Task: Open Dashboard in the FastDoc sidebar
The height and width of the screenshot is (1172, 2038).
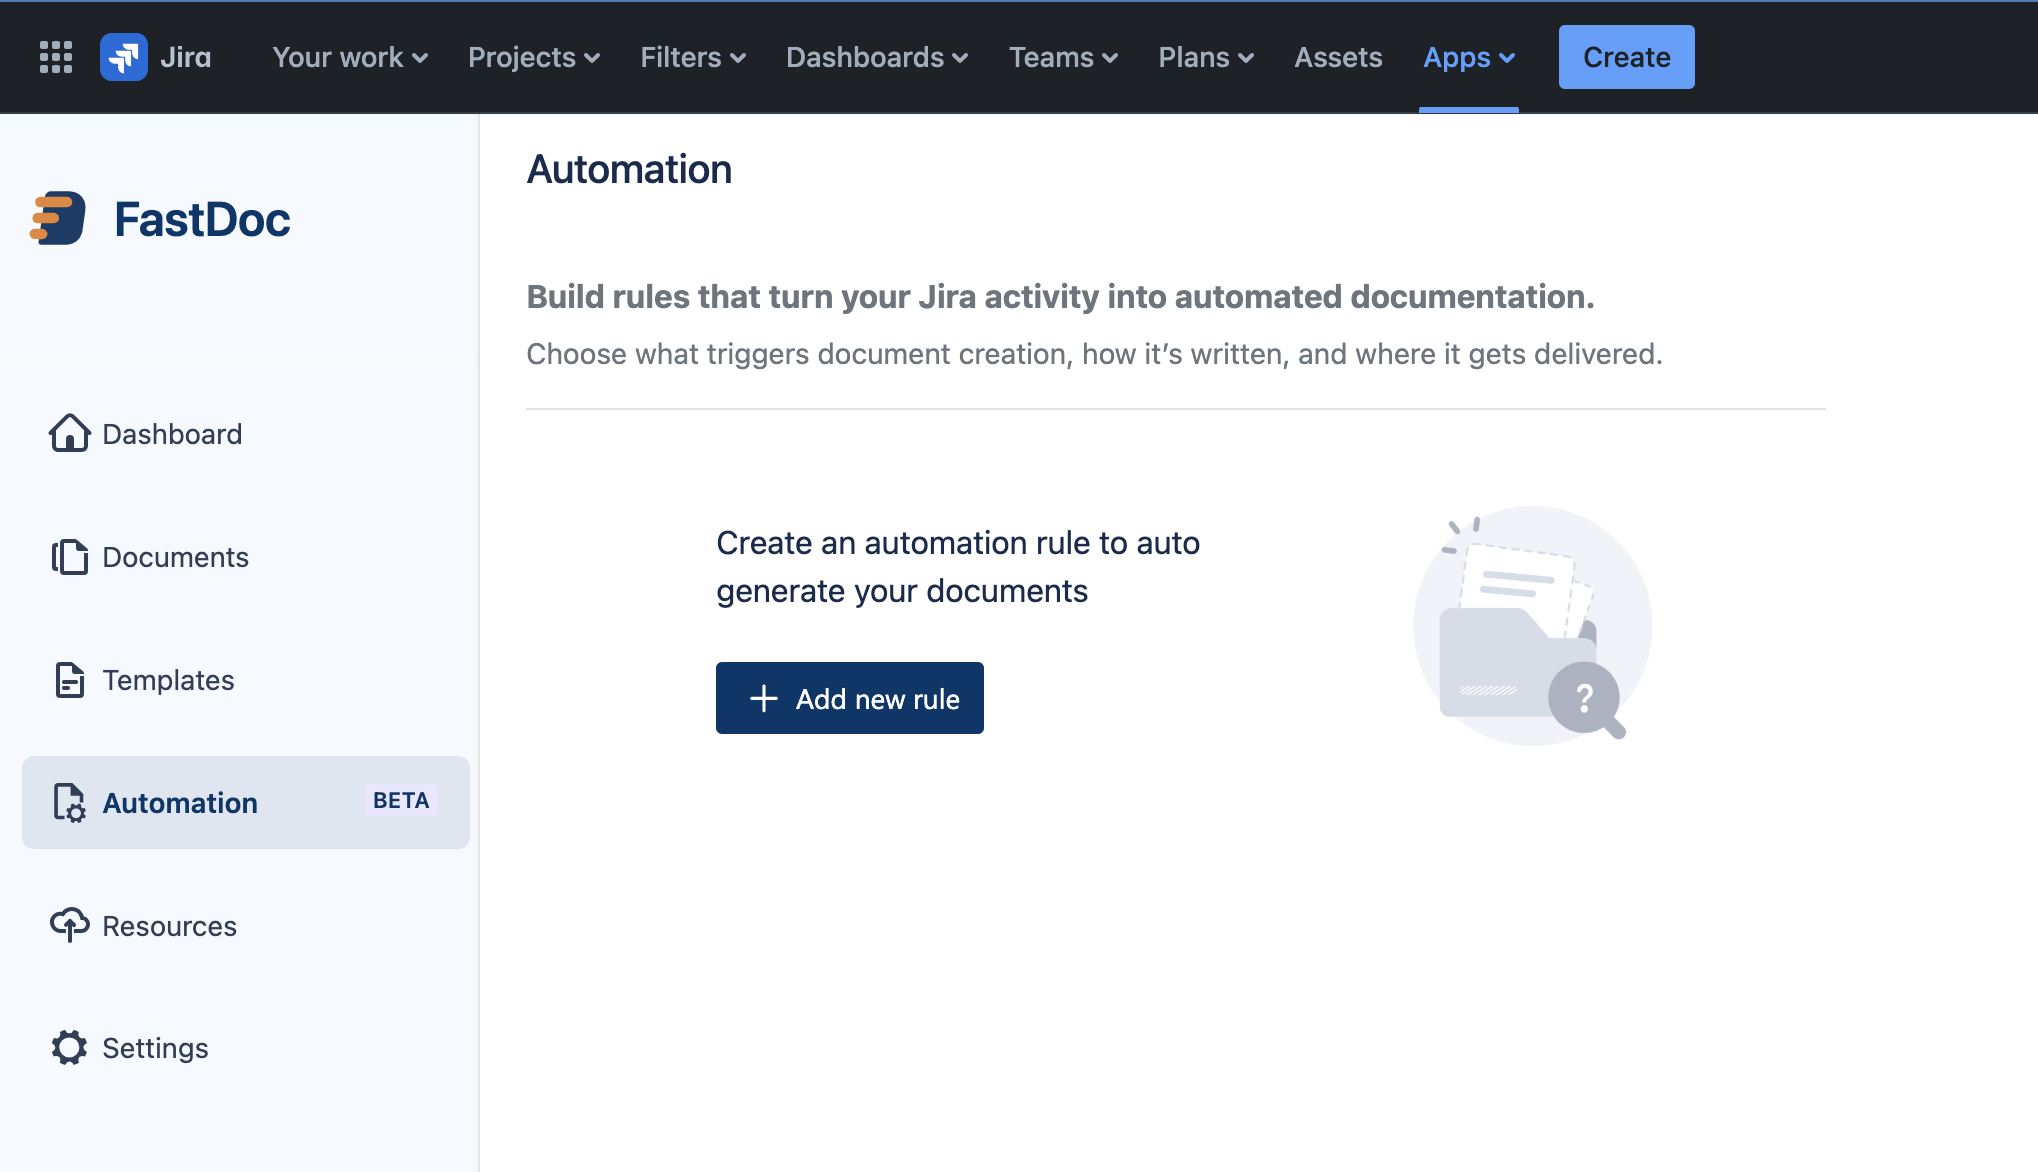Action: coord(246,433)
